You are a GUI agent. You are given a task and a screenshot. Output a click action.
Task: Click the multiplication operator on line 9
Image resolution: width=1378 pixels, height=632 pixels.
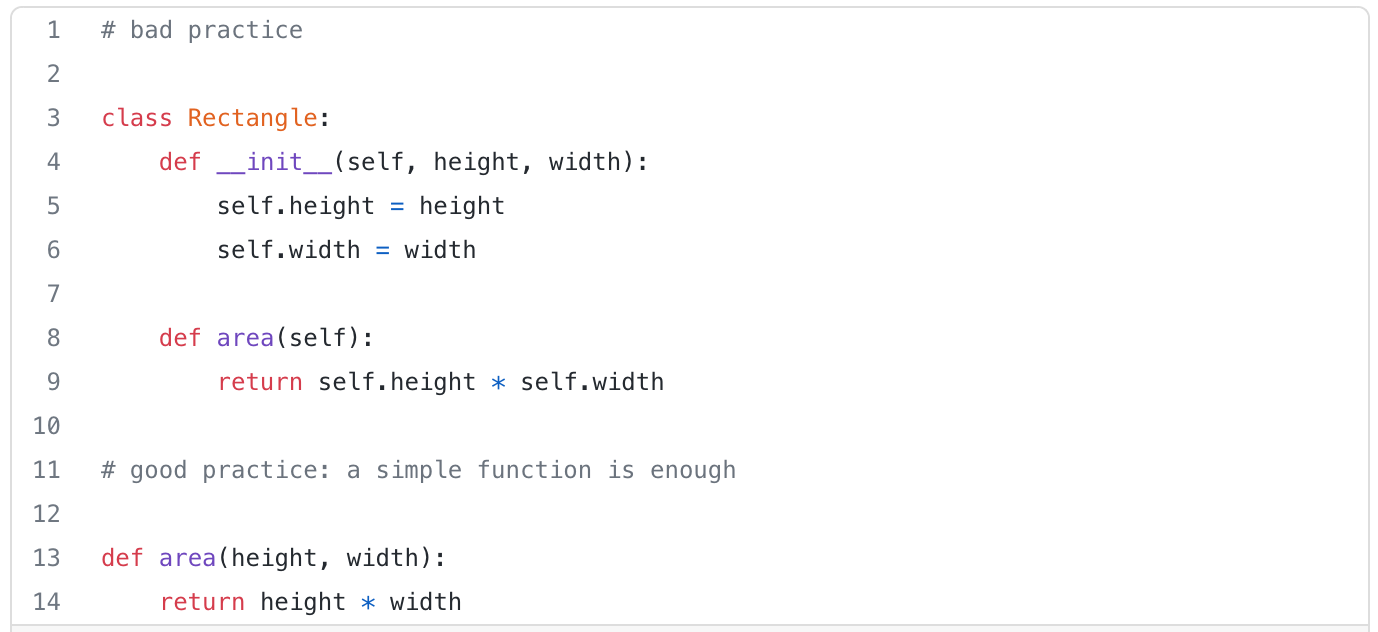[x=498, y=383]
